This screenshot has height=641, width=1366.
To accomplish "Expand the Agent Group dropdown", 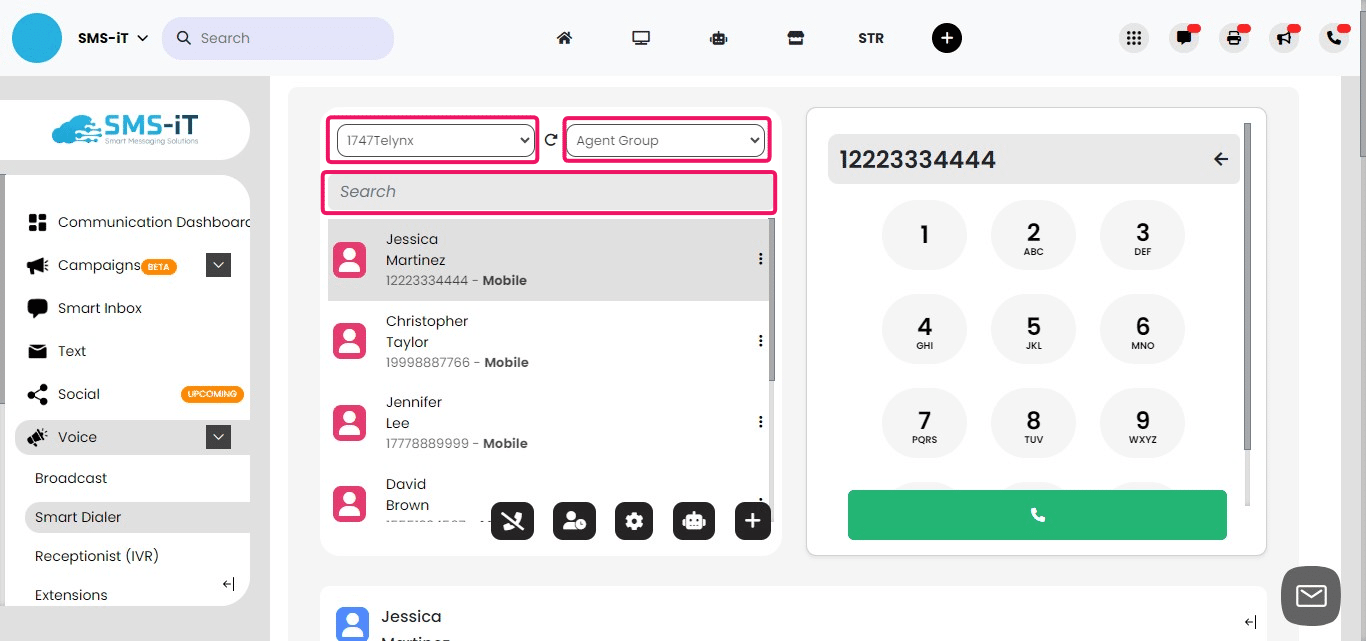I will (665, 141).
